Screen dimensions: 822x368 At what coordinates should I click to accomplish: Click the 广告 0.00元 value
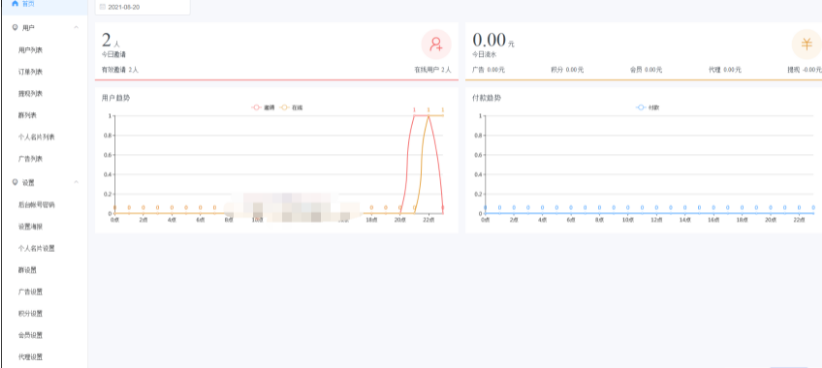(x=488, y=70)
